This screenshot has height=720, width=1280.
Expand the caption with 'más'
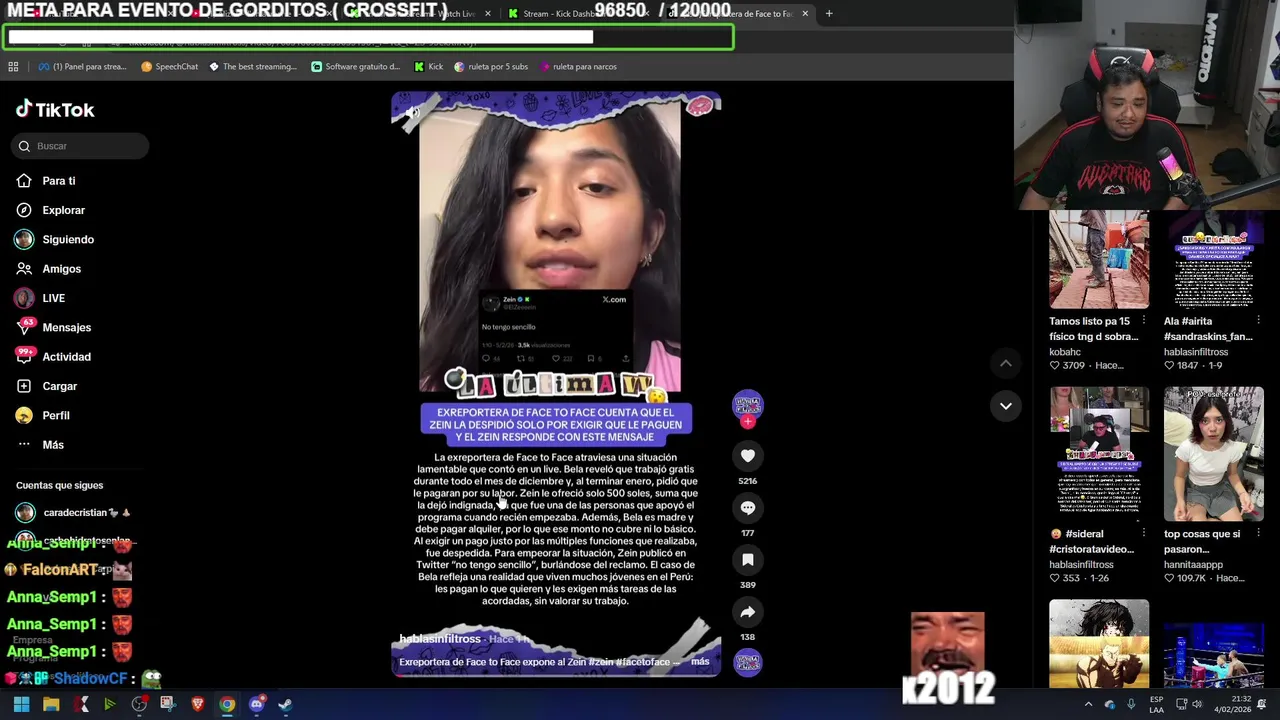coord(700,662)
